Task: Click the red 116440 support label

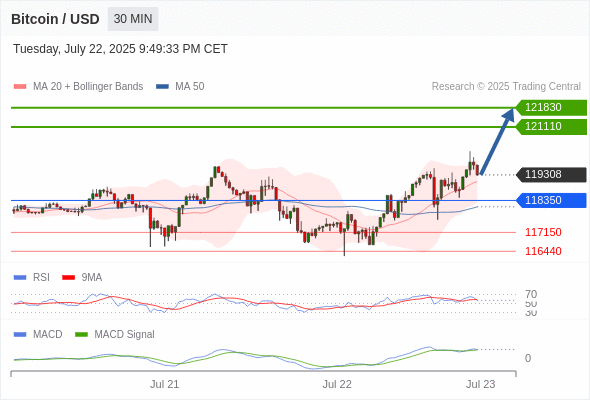Action: pos(543,251)
